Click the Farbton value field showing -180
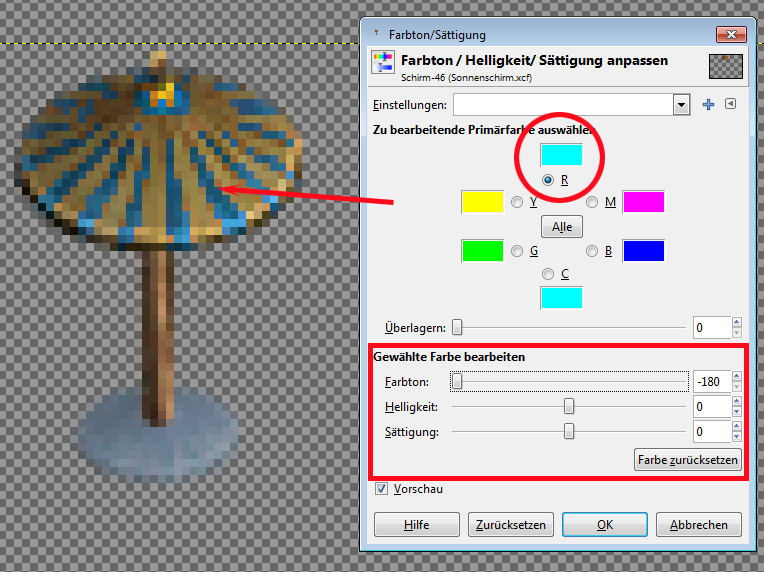Screen dimensions: 764x572 [712, 381]
